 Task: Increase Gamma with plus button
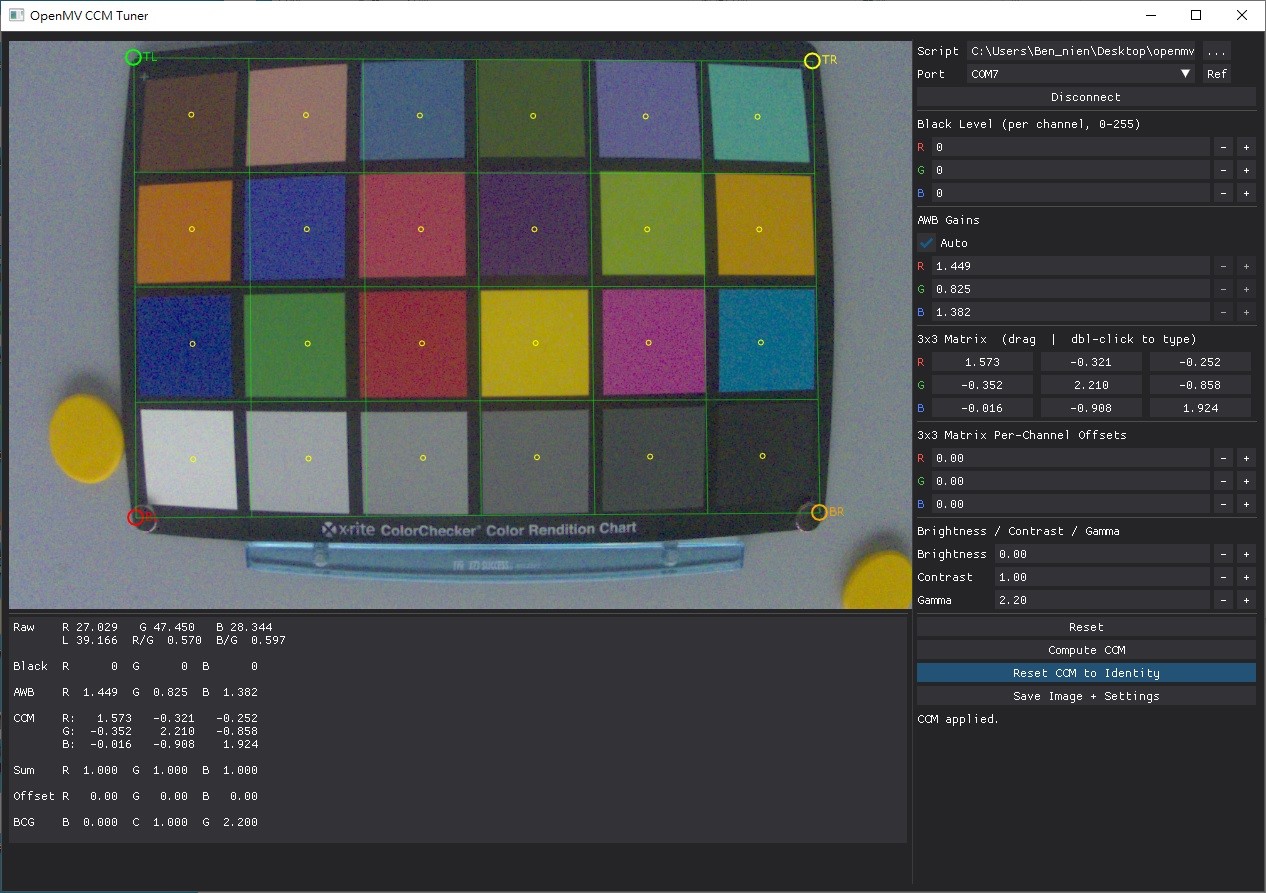[x=1246, y=600]
